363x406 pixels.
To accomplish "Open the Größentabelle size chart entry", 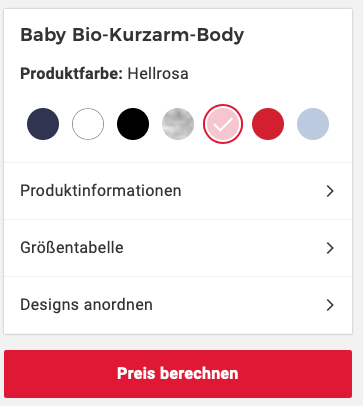I will click(x=178, y=248).
